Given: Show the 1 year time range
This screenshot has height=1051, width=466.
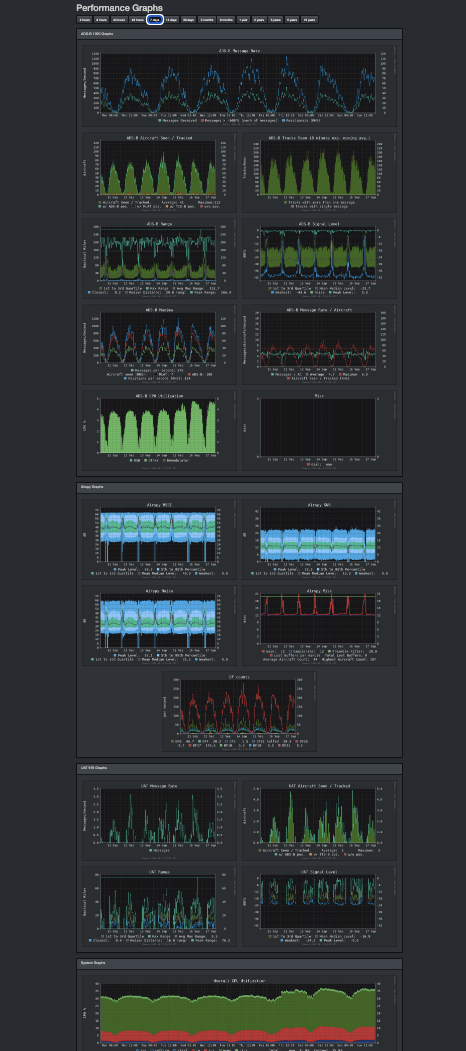Looking at the screenshot, I should click(x=244, y=20).
